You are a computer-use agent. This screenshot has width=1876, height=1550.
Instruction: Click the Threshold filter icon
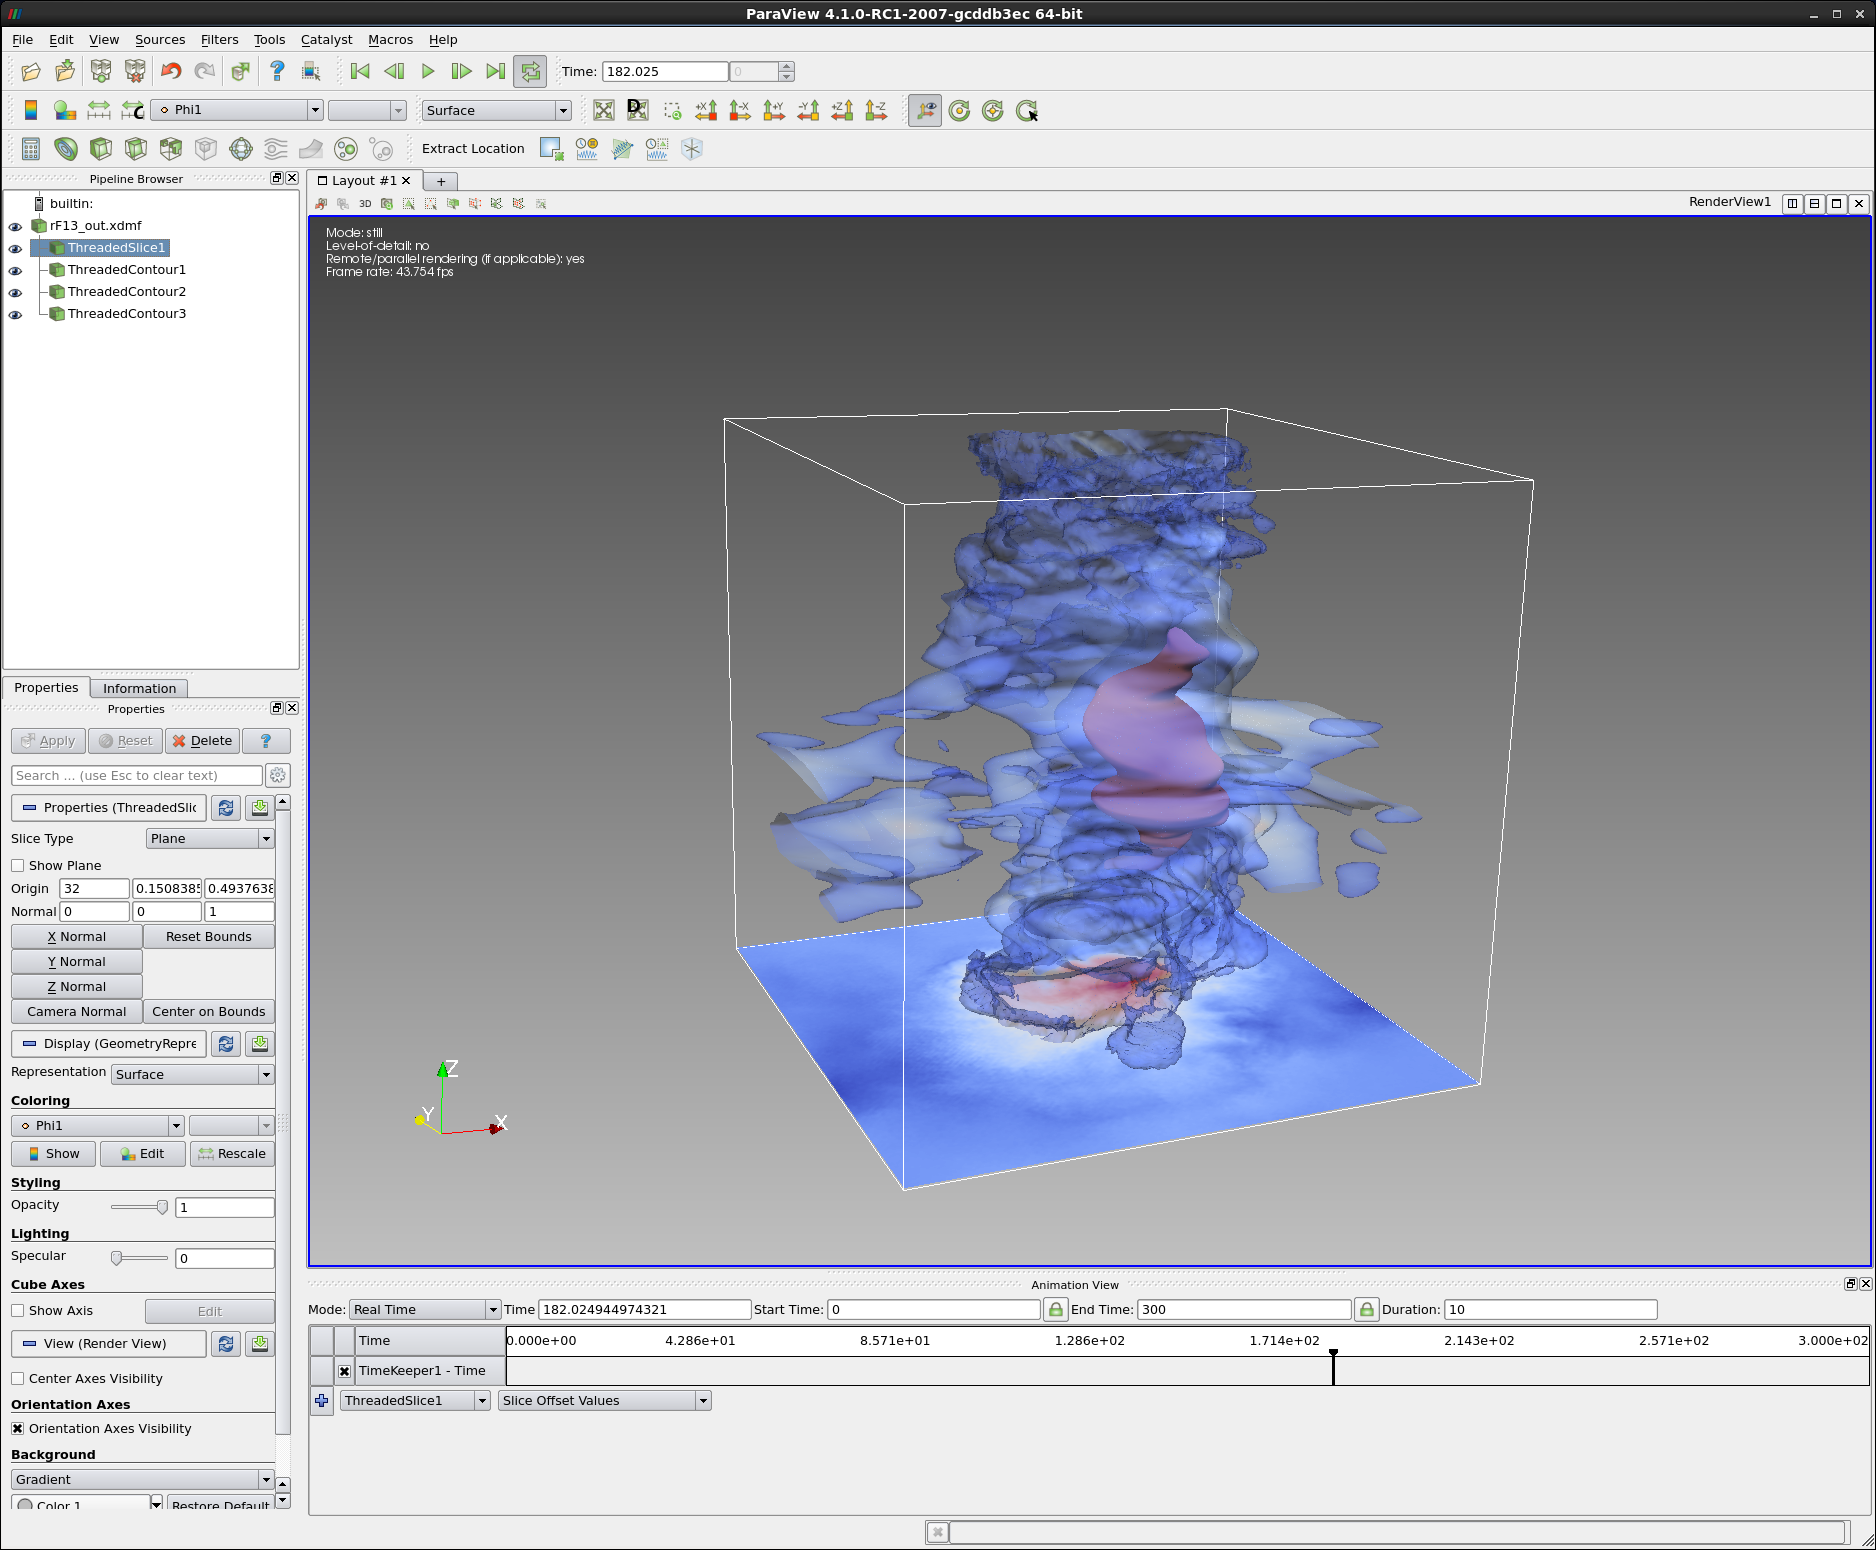(x=171, y=149)
